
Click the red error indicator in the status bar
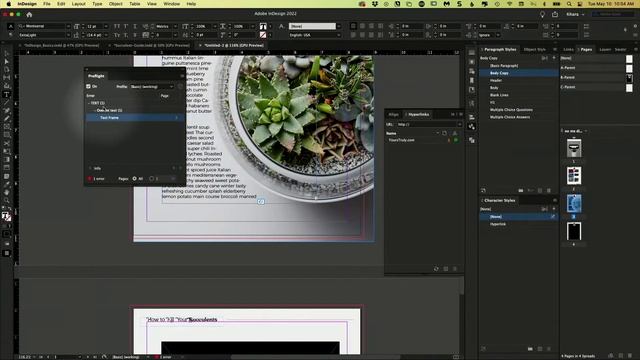click(157, 357)
